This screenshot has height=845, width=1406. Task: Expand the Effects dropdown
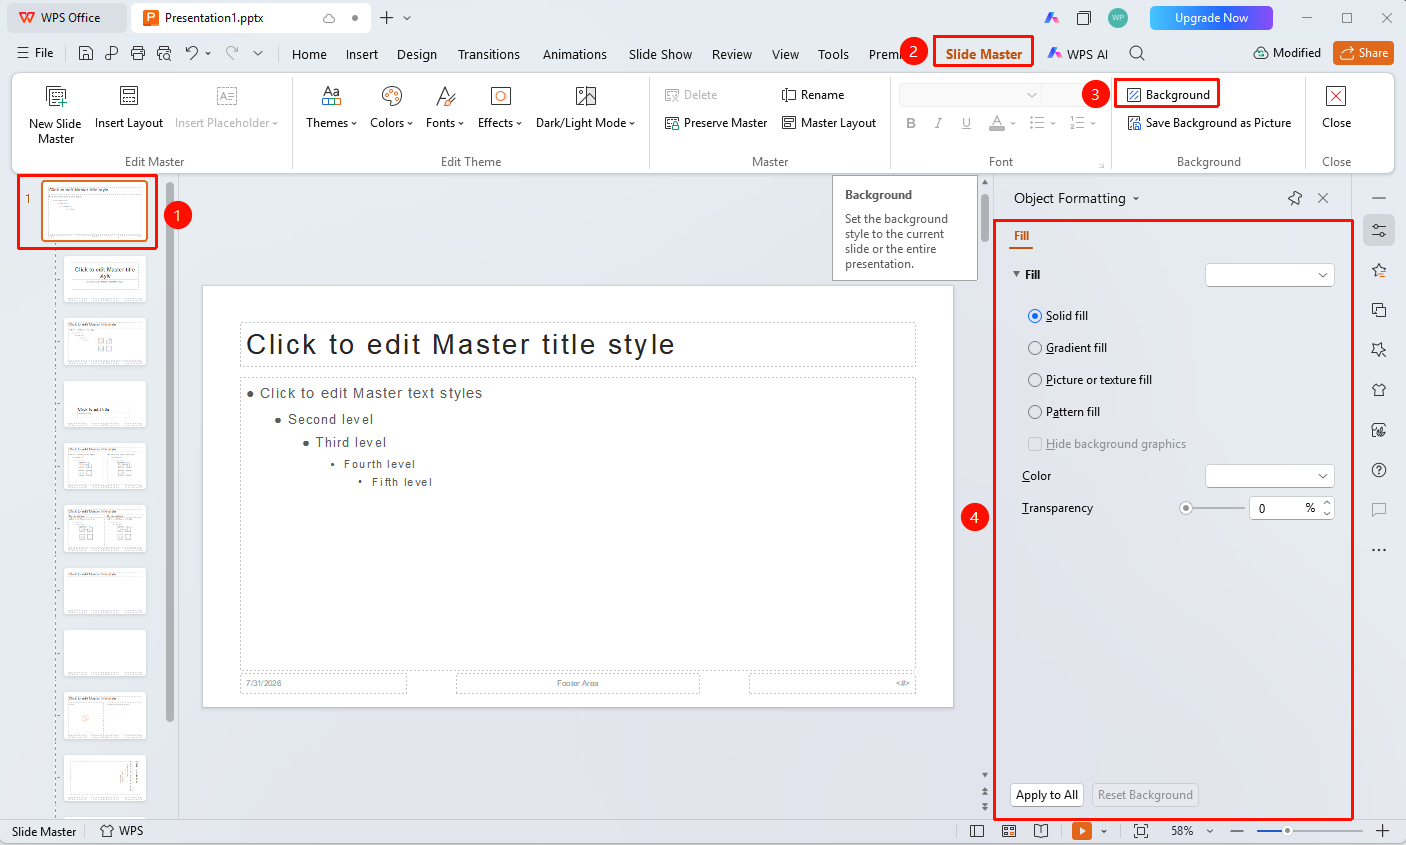pos(500,108)
